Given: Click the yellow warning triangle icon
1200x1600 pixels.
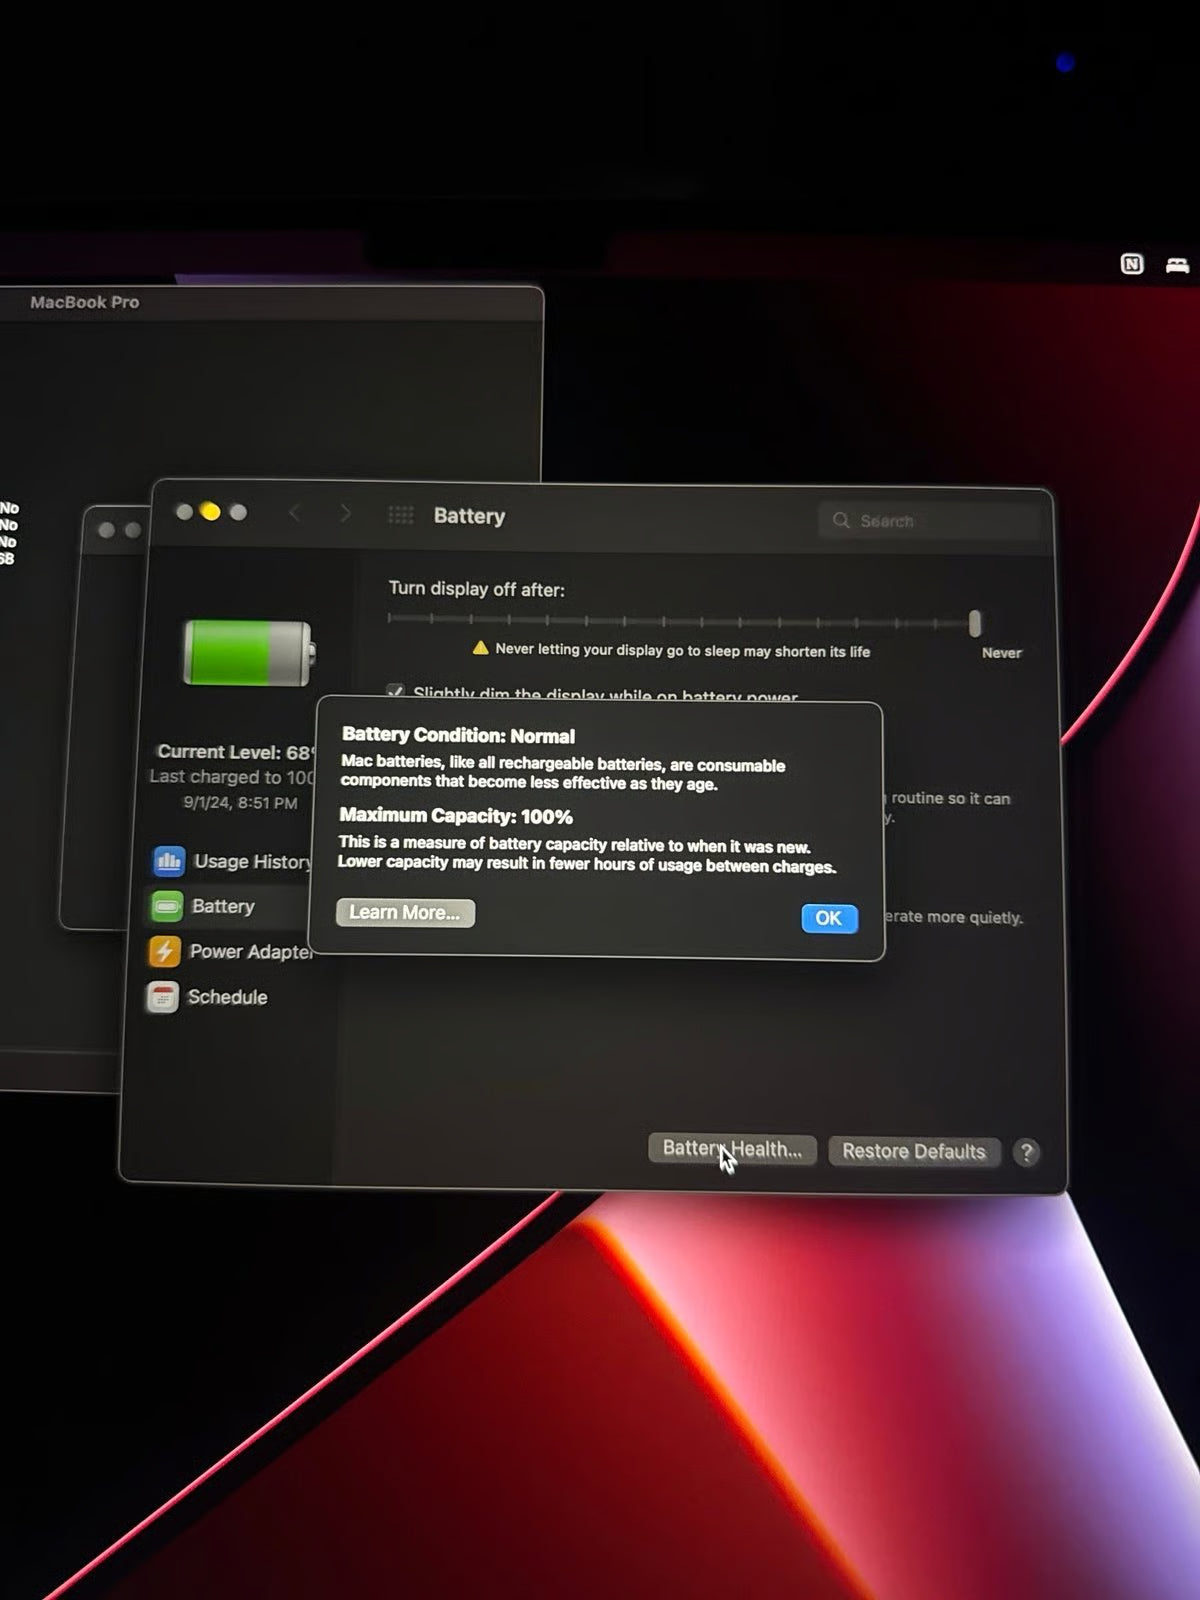Looking at the screenshot, I should pyautogui.click(x=480, y=648).
